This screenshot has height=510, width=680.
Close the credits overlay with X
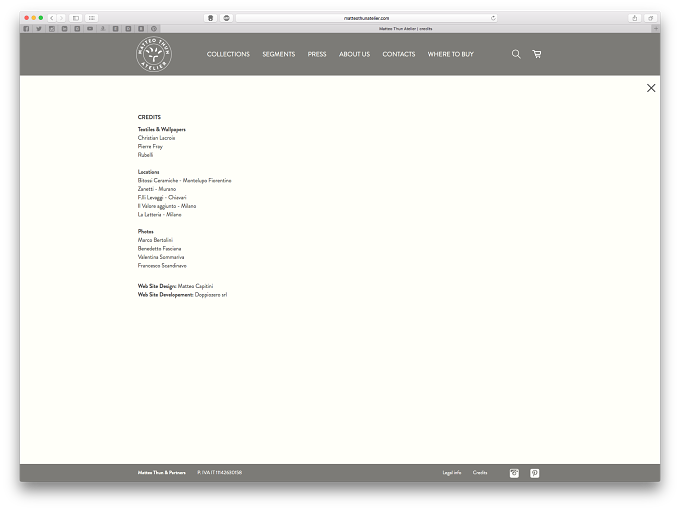tap(651, 88)
